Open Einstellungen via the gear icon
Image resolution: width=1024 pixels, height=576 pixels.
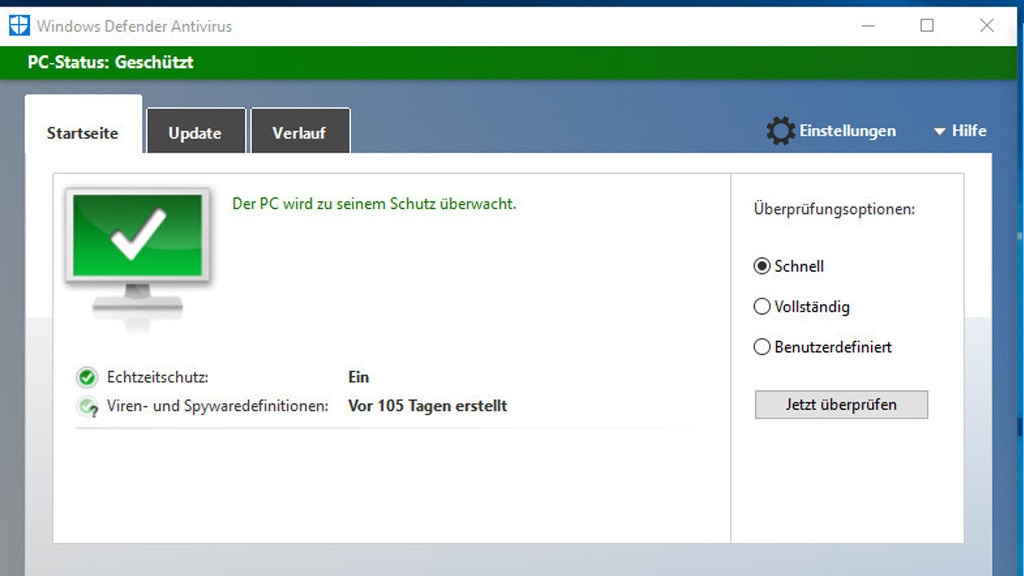point(780,131)
